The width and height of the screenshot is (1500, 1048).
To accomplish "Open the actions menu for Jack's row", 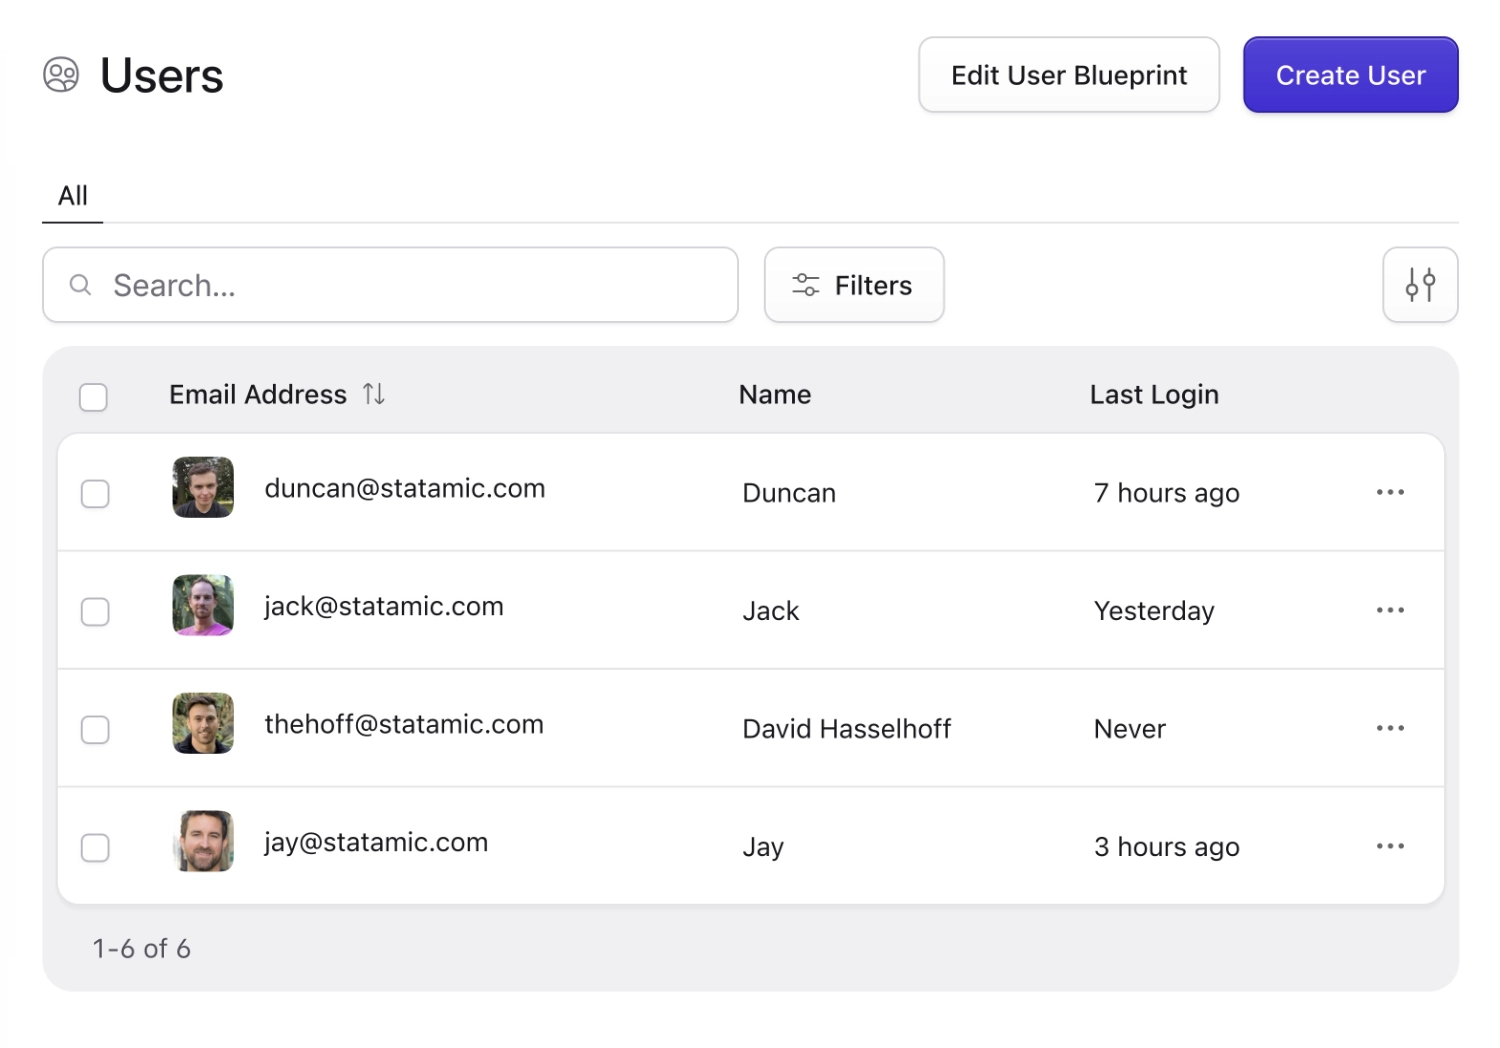I will pos(1390,610).
